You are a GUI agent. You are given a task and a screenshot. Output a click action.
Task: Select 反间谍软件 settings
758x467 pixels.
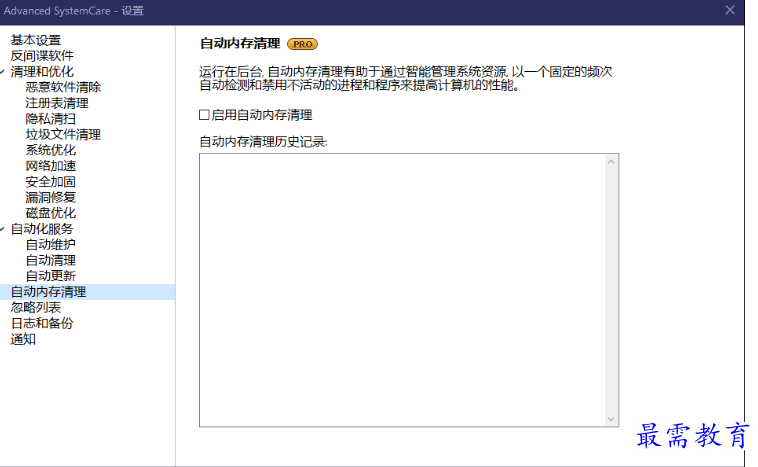click(42, 56)
